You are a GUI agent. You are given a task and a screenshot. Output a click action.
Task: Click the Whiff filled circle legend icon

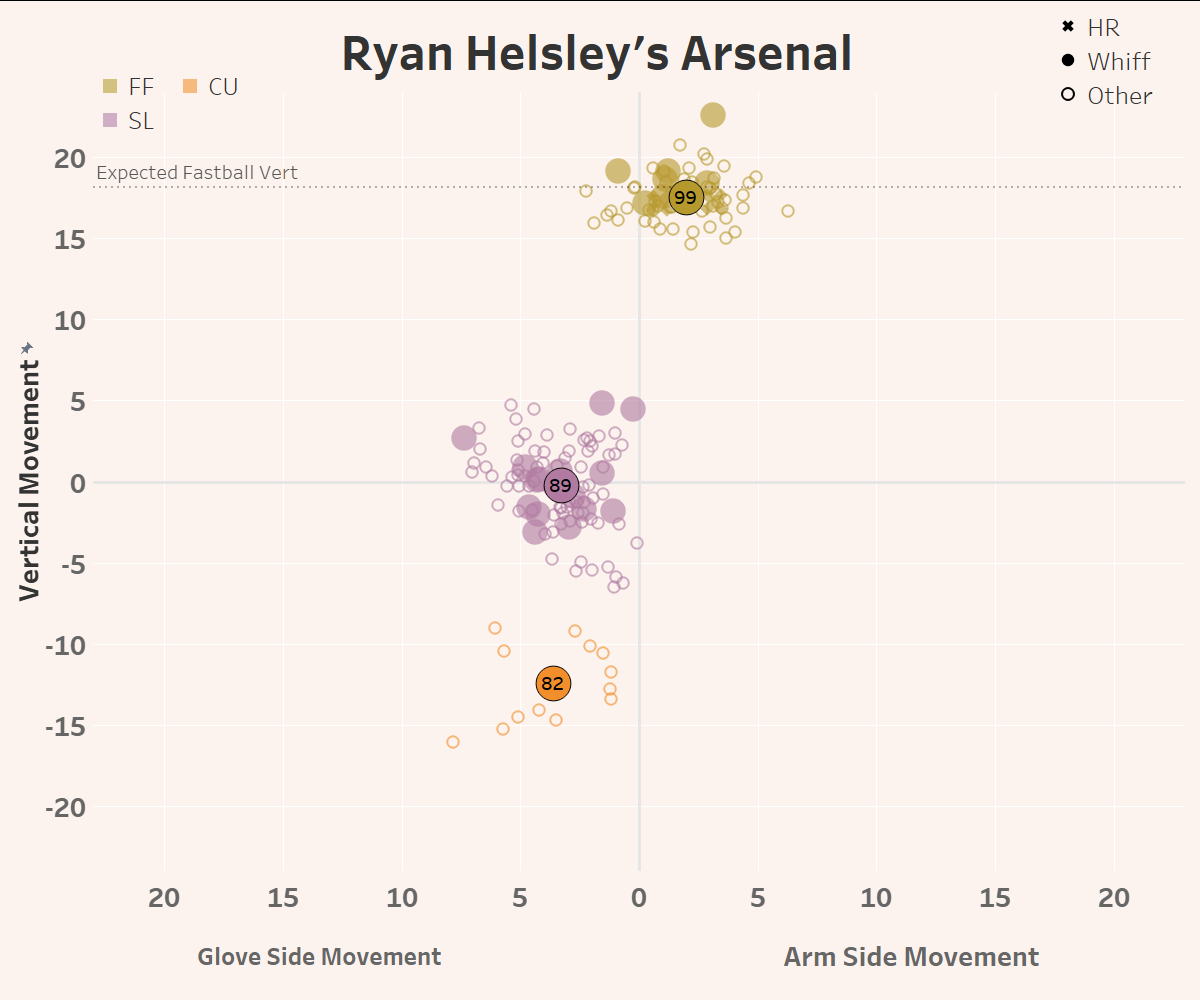click(x=1068, y=61)
